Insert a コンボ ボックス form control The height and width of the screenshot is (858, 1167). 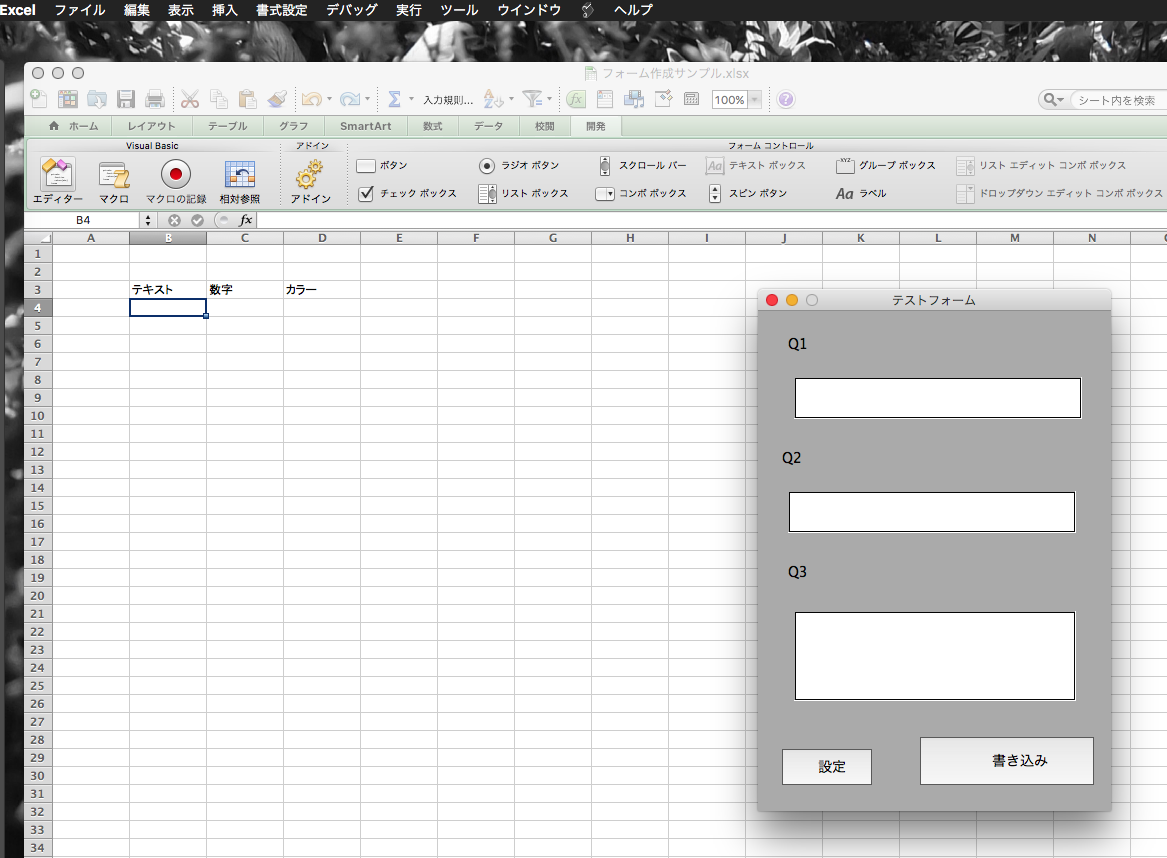[x=605, y=194]
